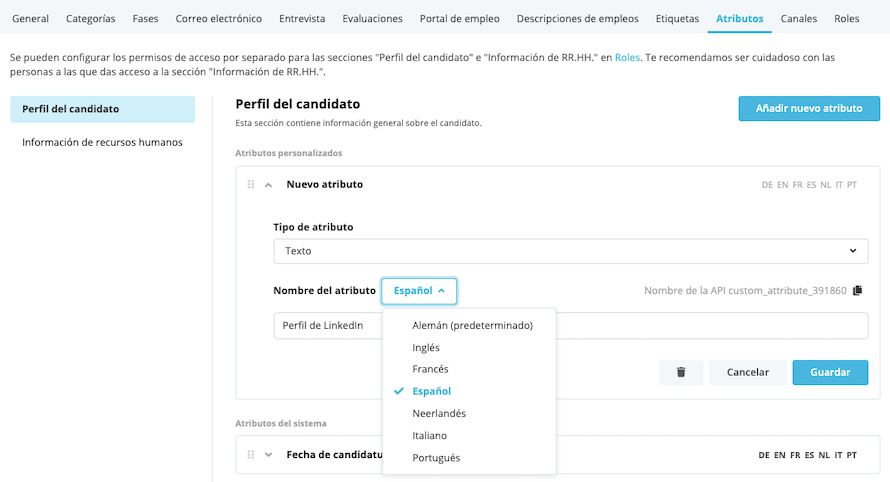Image resolution: width=890 pixels, height=482 pixels.
Task: Collapse the Nuevo atributo section
Action: tap(268, 185)
